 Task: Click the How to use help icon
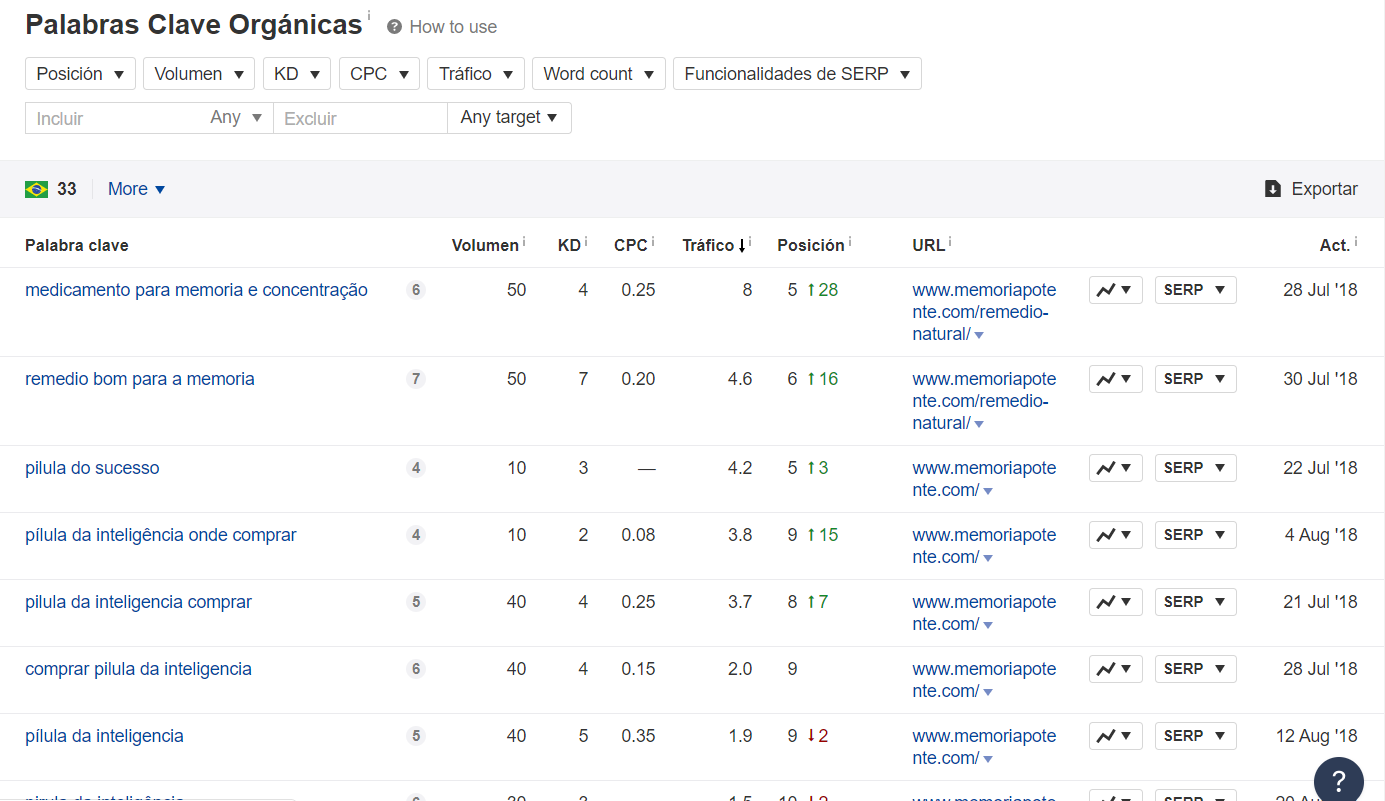[x=395, y=27]
